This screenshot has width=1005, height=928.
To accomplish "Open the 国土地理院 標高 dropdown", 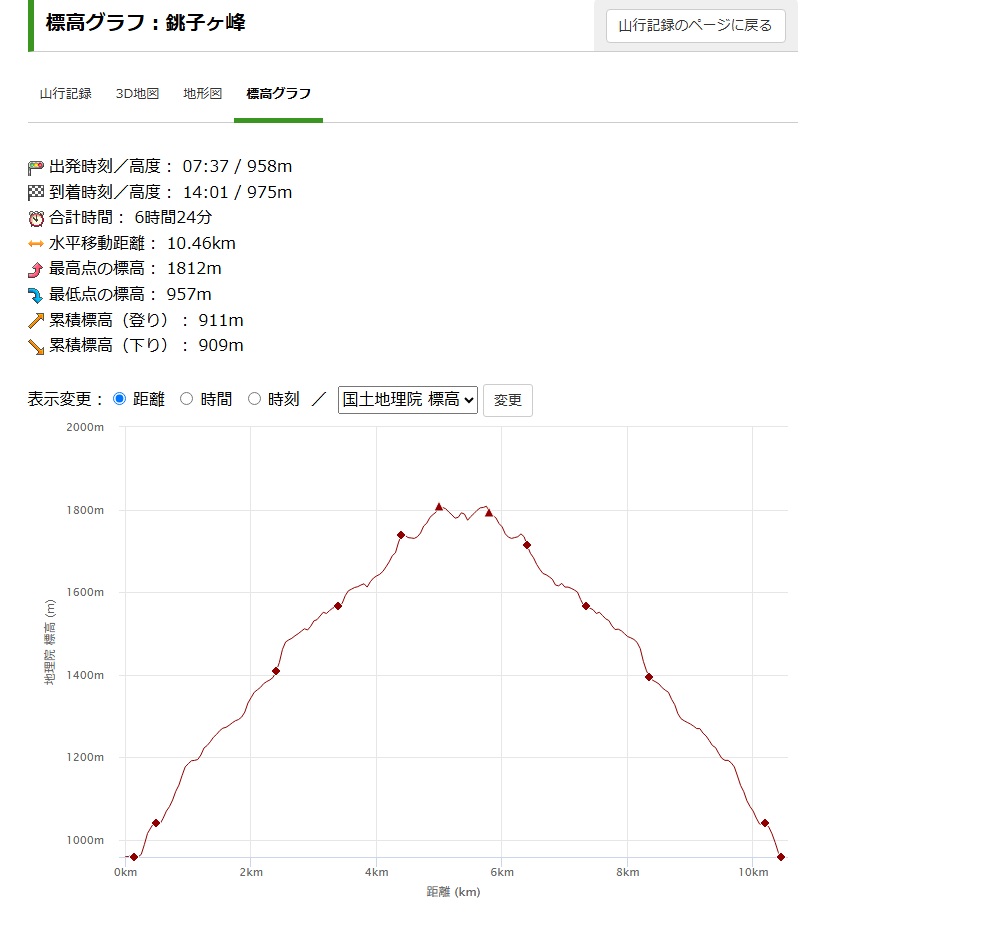I will click(x=408, y=399).
